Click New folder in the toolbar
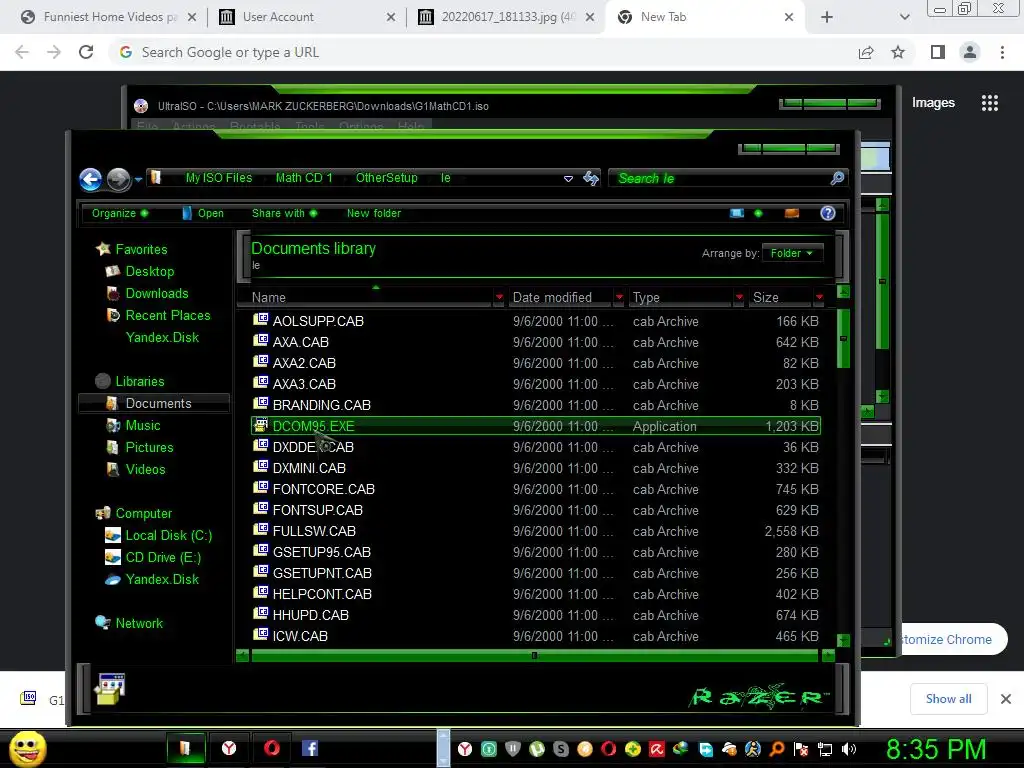Image resolution: width=1024 pixels, height=768 pixels. click(x=374, y=214)
